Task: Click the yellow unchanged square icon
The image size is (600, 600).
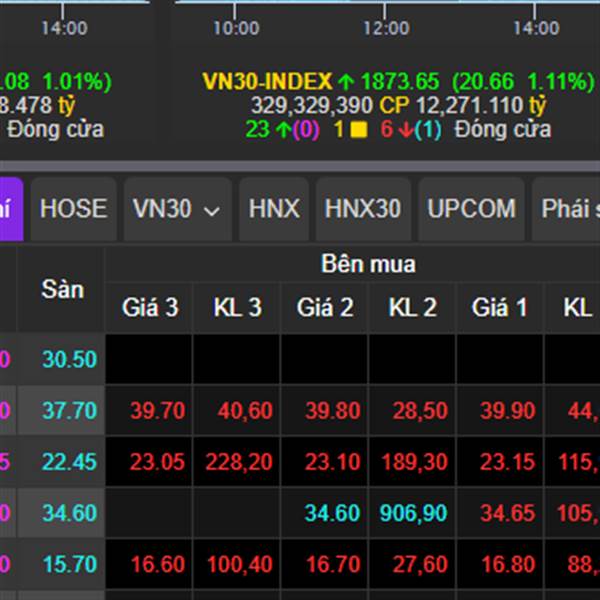Action: point(359,129)
